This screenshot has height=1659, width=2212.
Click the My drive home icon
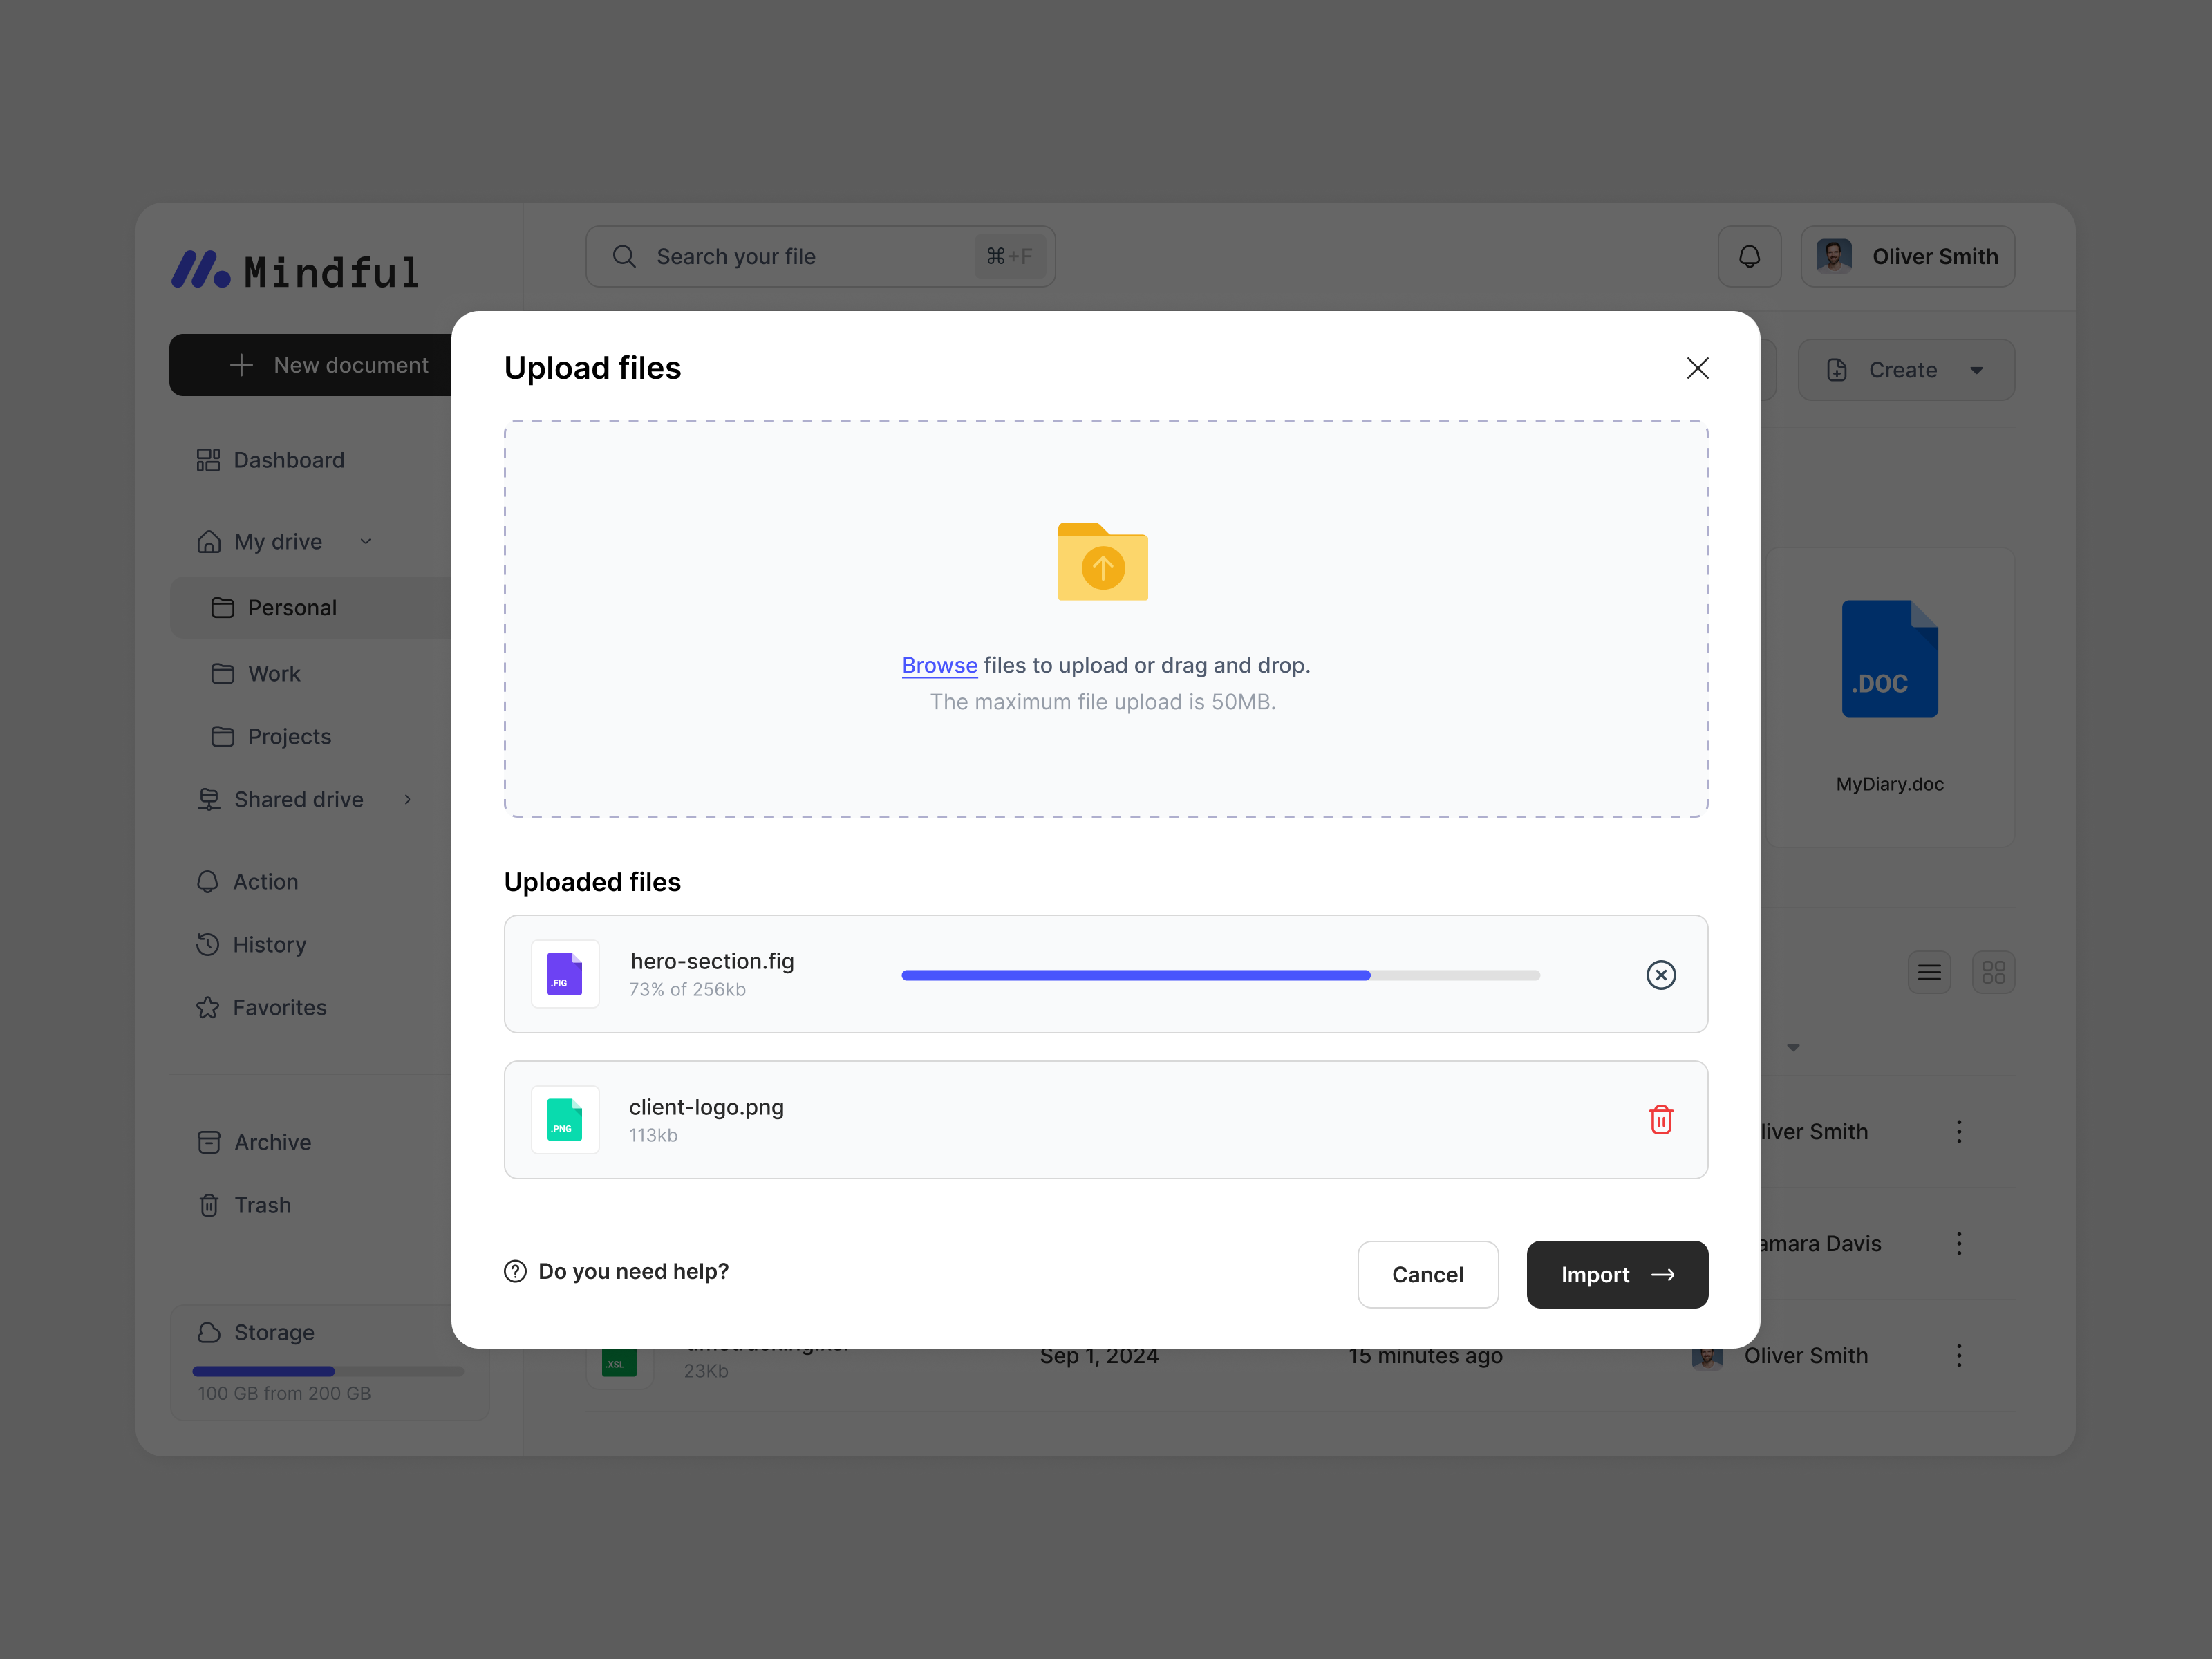coord(208,541)
